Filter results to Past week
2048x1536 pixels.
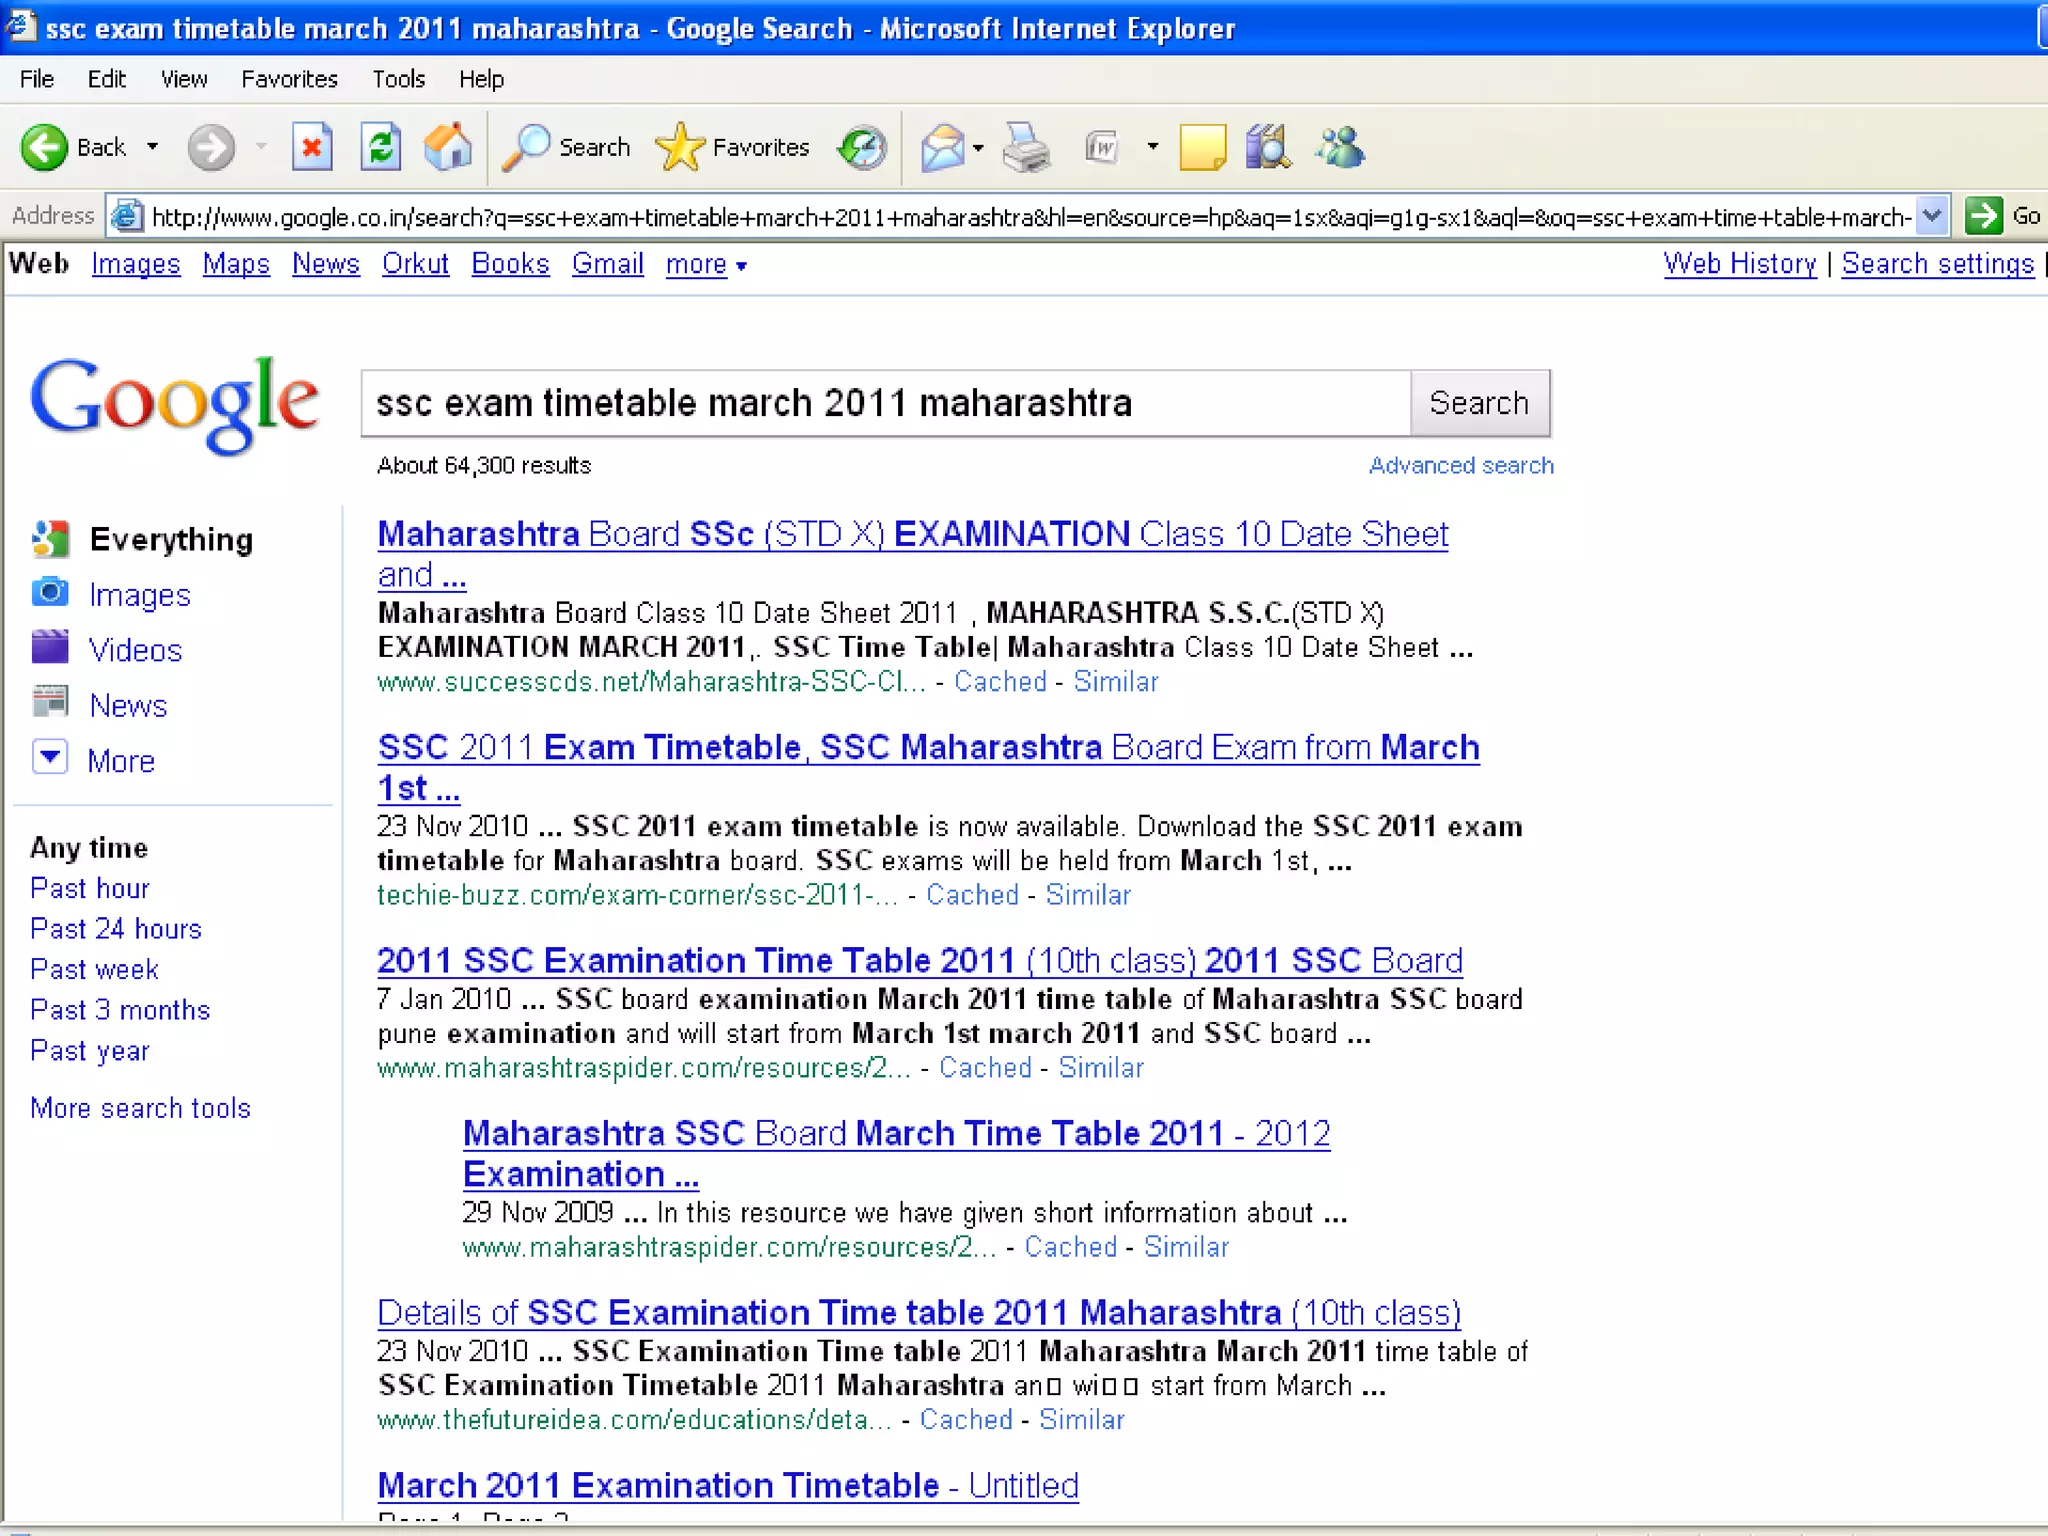pos(94,969)
